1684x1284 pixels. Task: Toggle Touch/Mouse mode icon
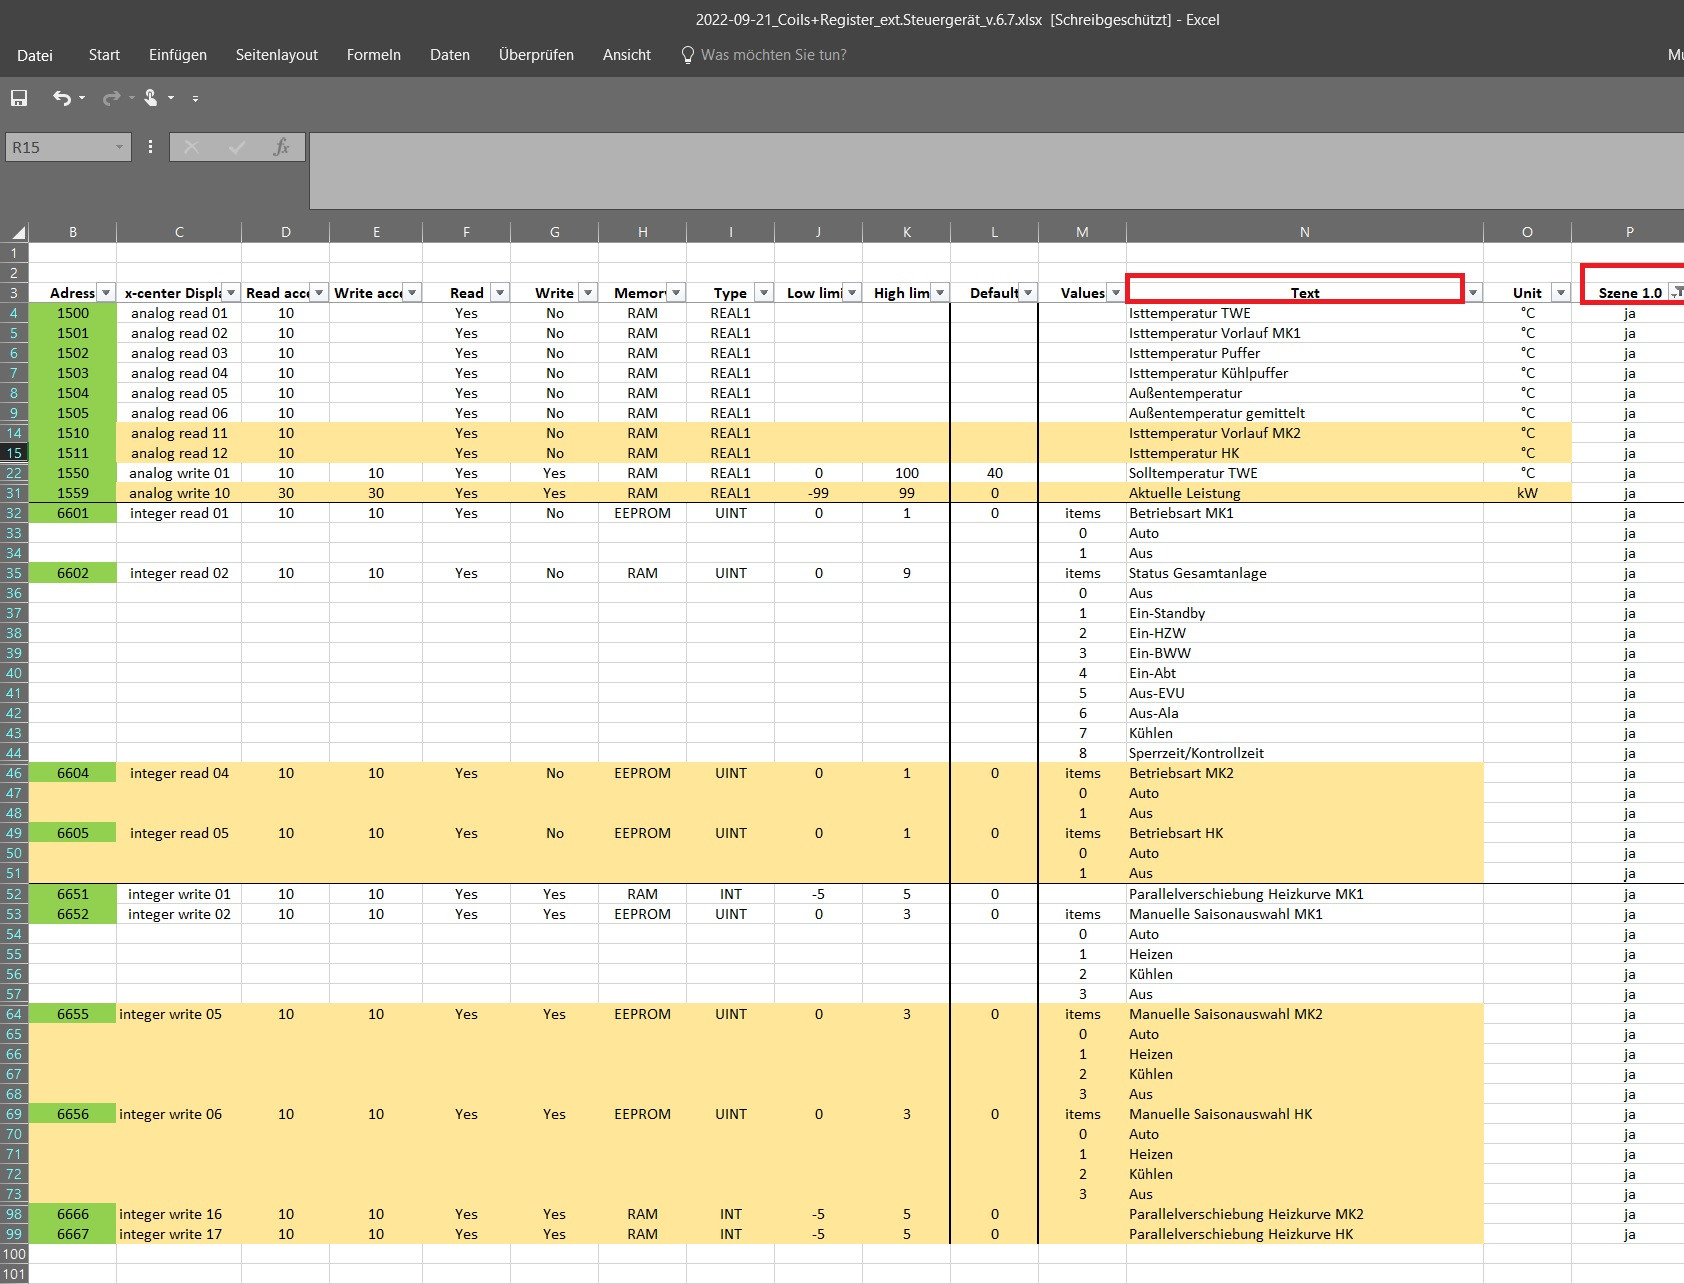(x=151, y=98)
